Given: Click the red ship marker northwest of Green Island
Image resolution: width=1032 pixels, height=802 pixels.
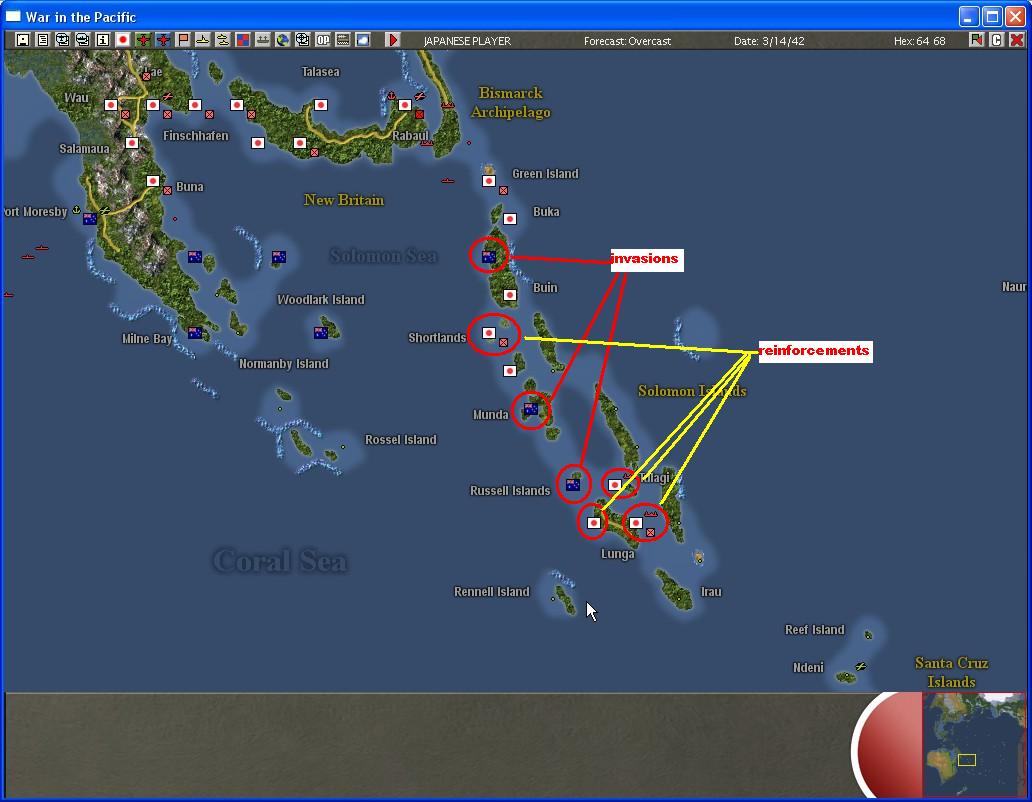Looking at the screenshot, I should pyautogui.click(x=448, y=180).
